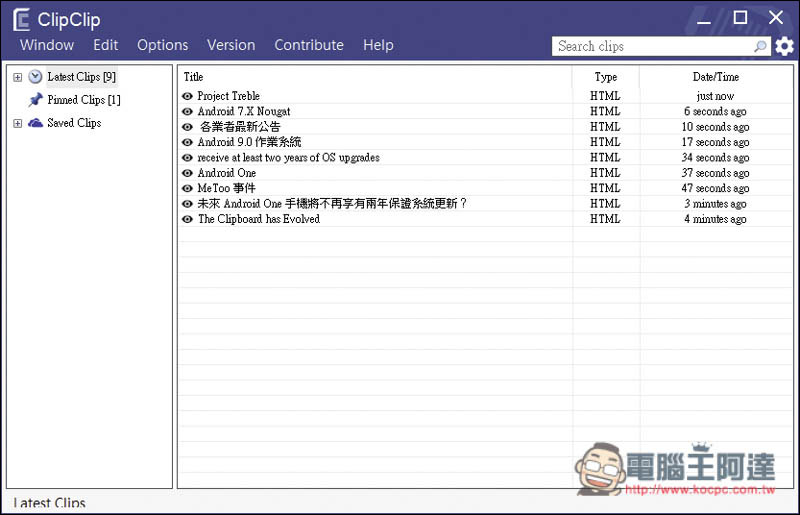Expand the Latest Clips tree node
Screen dimensions: 800x515
(18, 78)
